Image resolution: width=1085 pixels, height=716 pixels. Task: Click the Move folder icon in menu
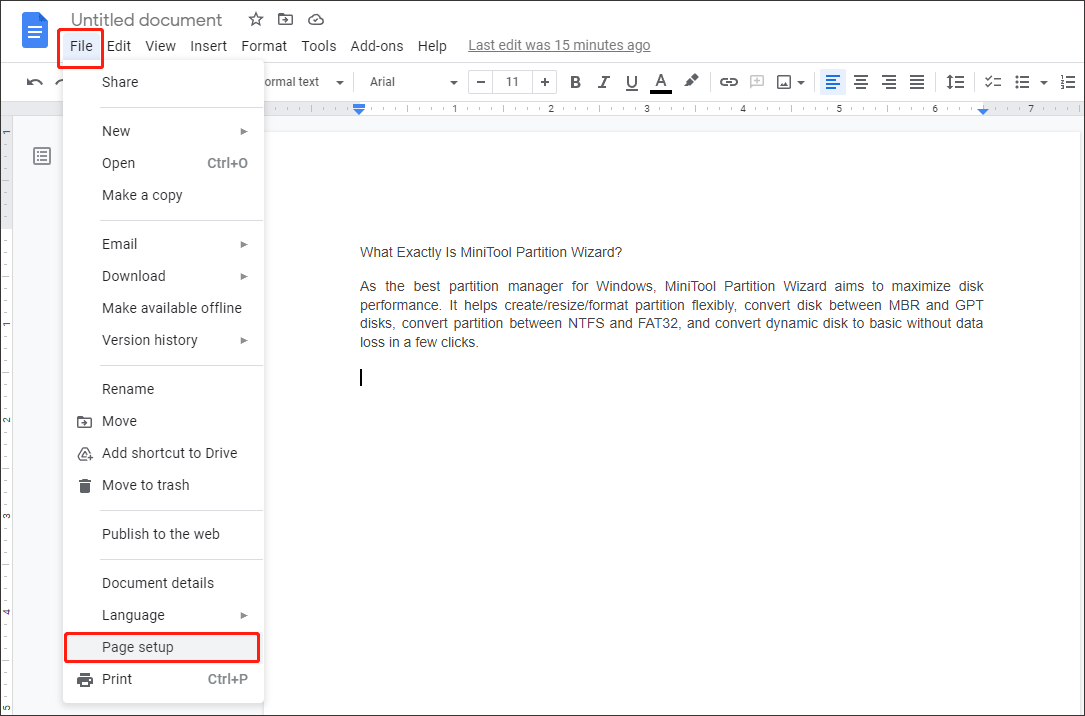click(84, 421)
